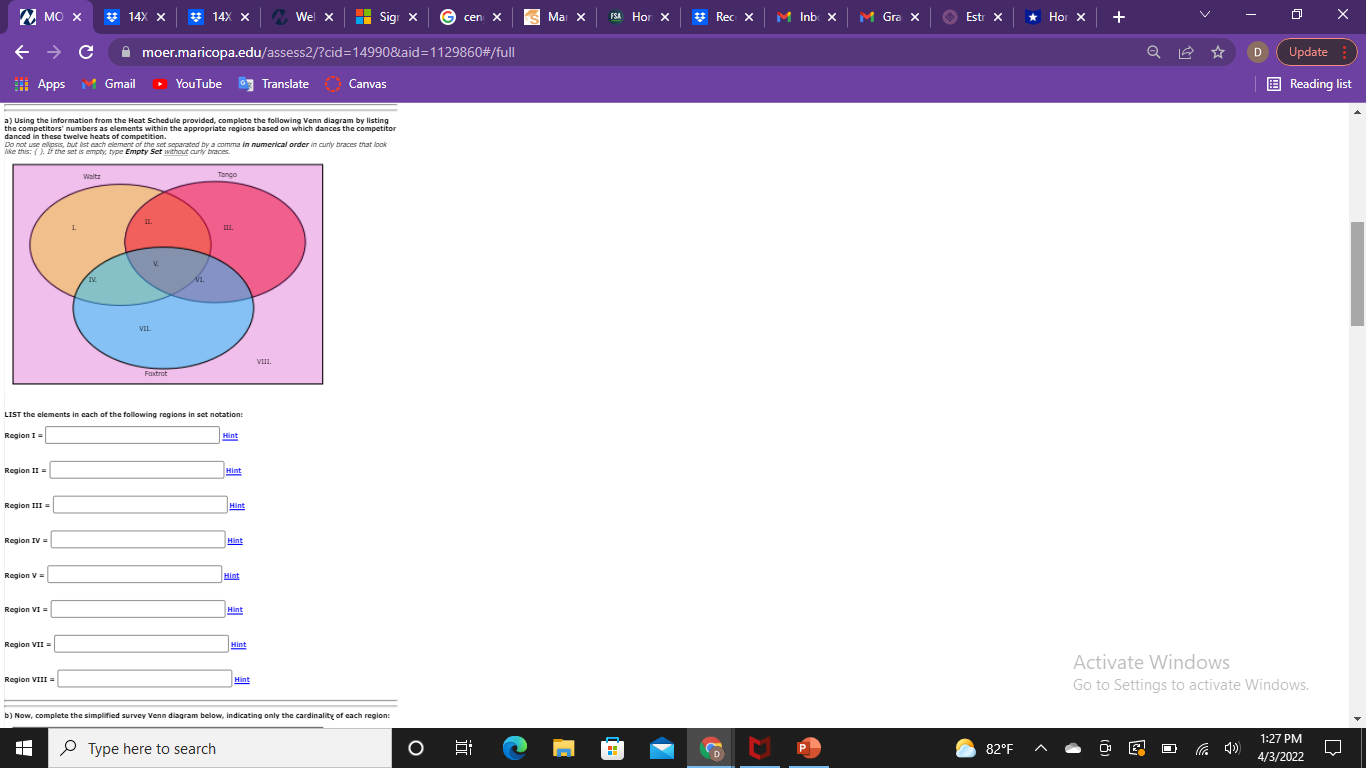Click the Hint link for Region VI

235,610
